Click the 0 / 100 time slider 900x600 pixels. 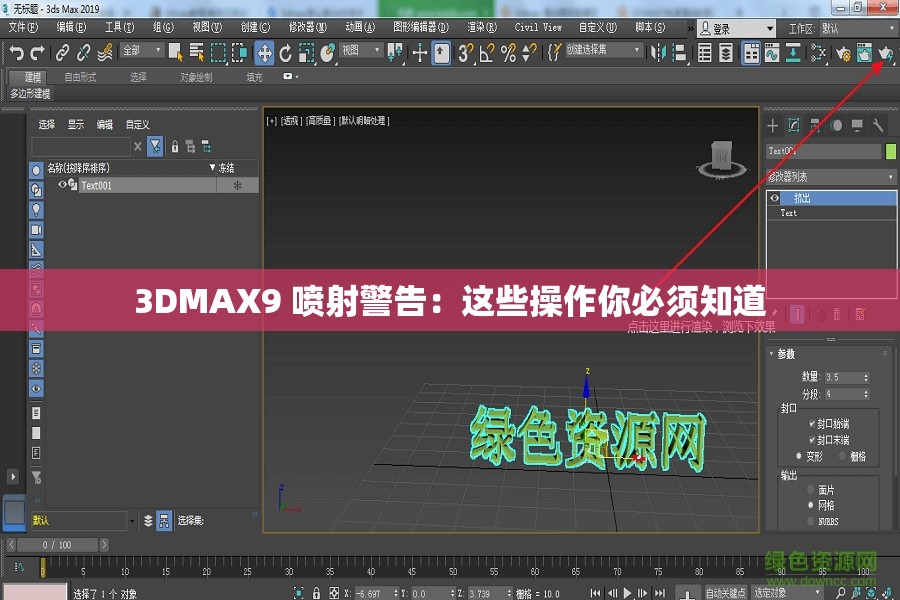[x=57, y=545]
